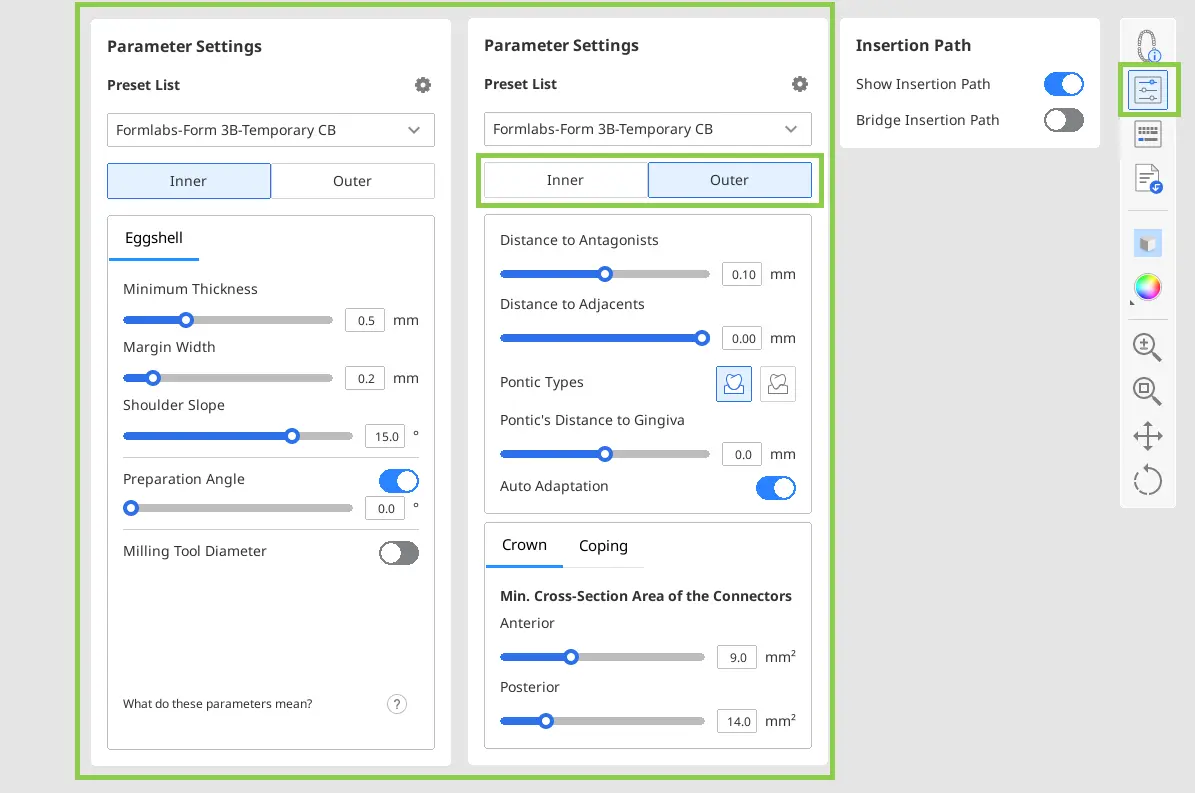This screenshot has width=1195, height=793.
Task: Click the 'Pontic Types' label
Action: coord(542,382)
